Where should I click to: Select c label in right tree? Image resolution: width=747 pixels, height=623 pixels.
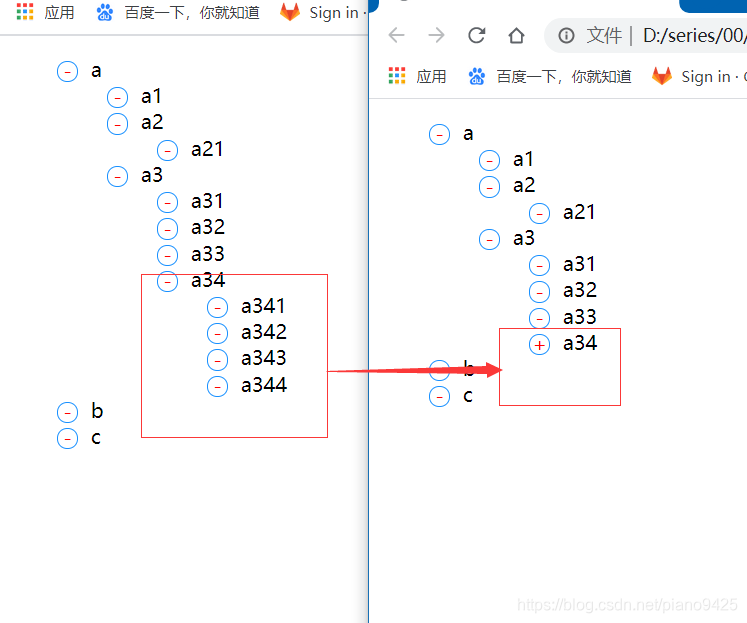pos(468,396)
